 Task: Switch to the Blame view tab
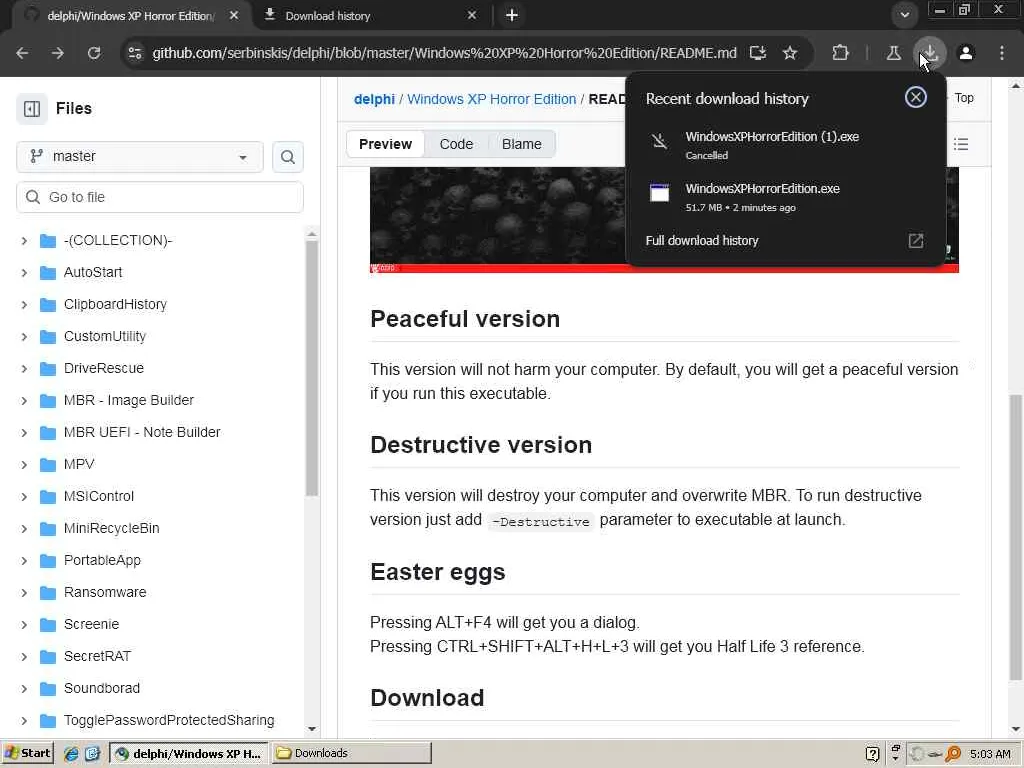(521, 144)
